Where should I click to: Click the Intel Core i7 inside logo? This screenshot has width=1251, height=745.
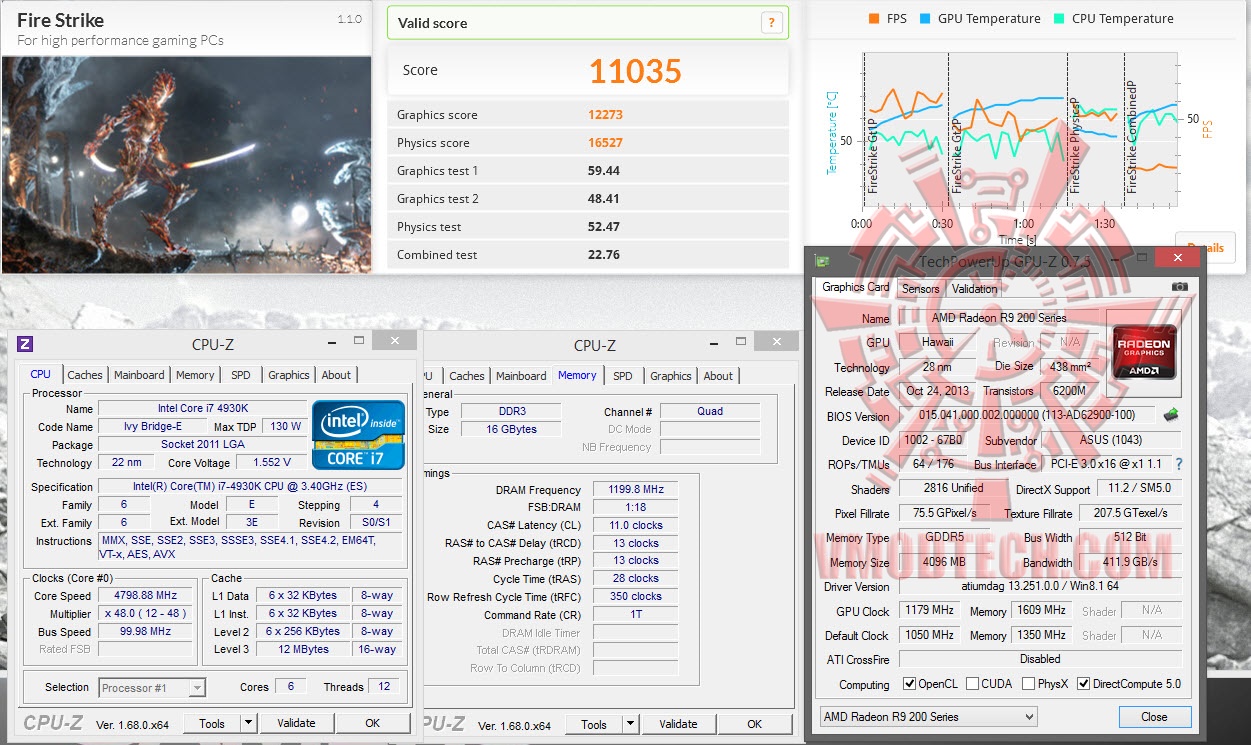click(359, 434)
